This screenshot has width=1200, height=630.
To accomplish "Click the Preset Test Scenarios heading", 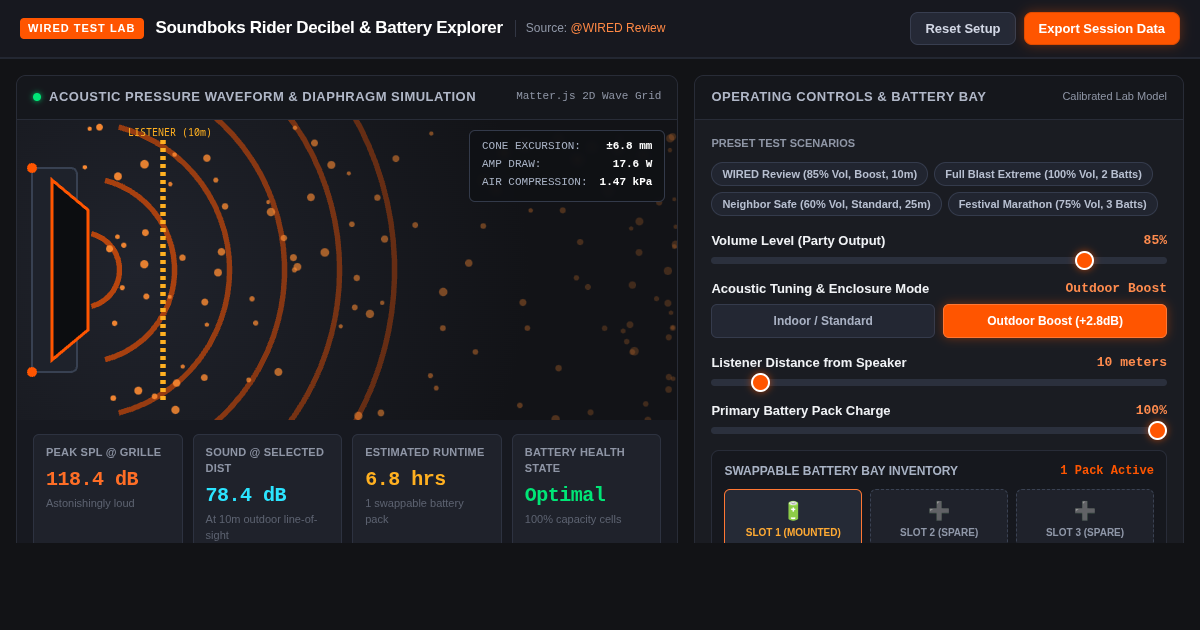I will (x=783, y=143).
